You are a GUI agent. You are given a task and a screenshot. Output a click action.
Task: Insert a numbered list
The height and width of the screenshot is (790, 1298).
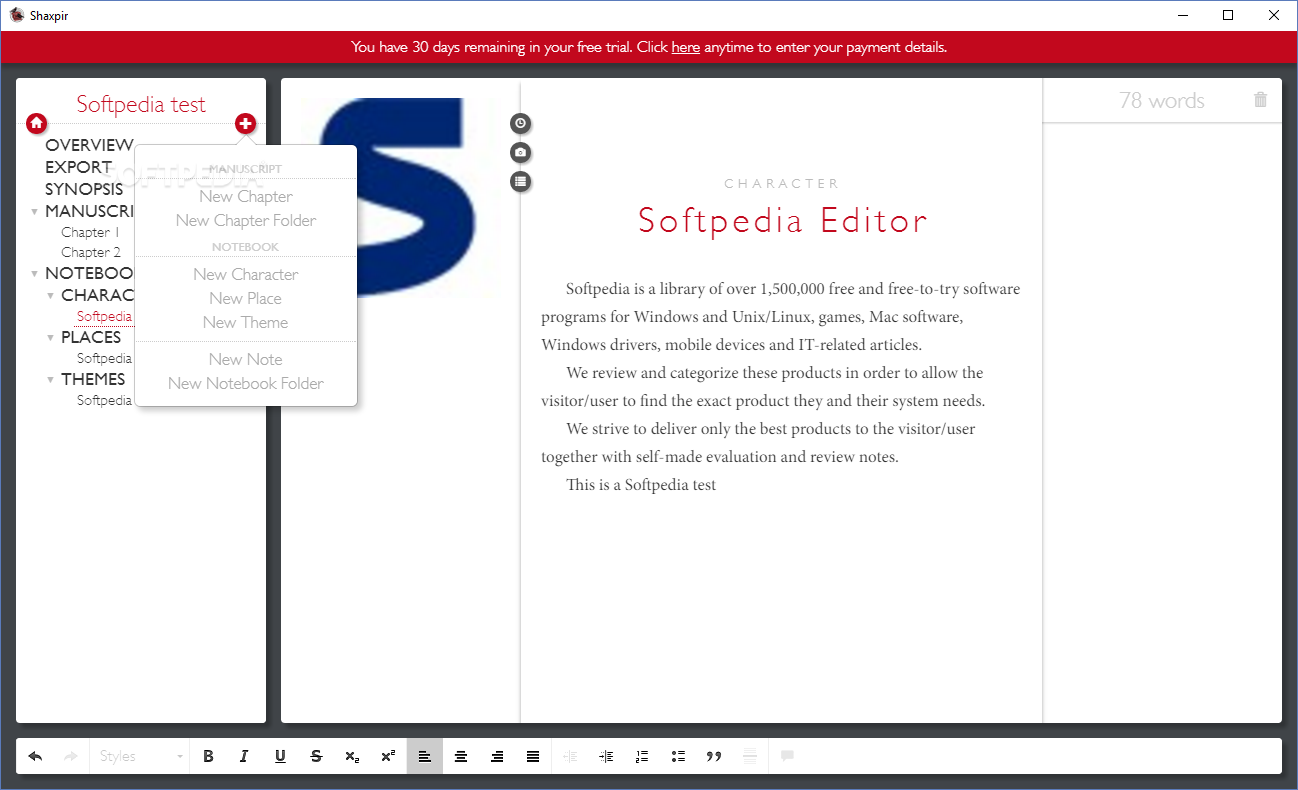tap(642, 756)
